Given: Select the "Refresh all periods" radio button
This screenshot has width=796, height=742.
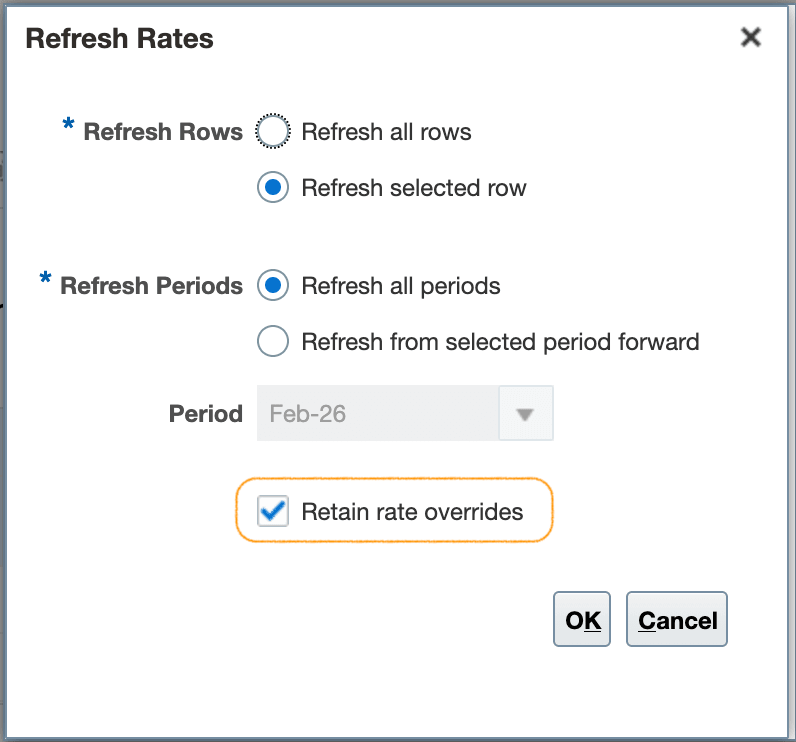Looking at the screenshot, I should tap(273, 286).
